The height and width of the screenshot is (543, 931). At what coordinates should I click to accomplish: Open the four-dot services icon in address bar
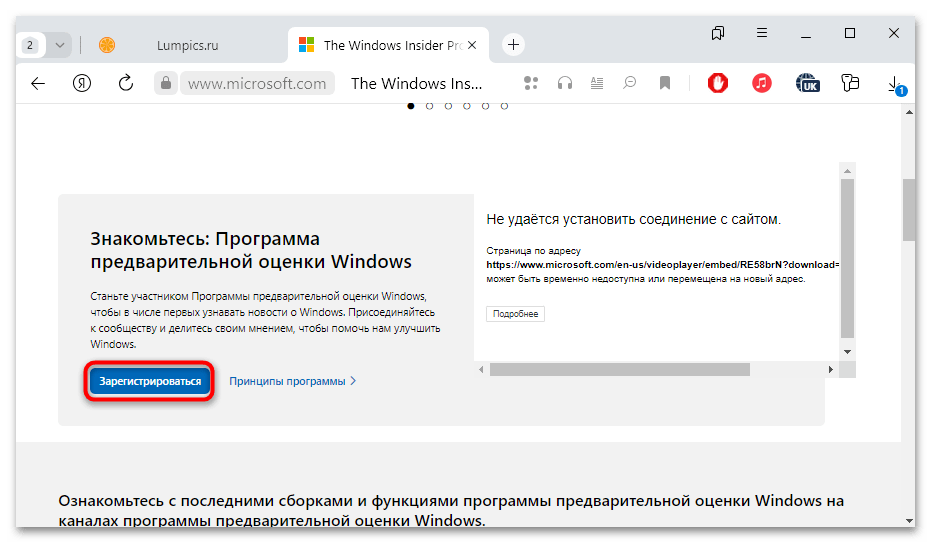click(x=531, y=83)
